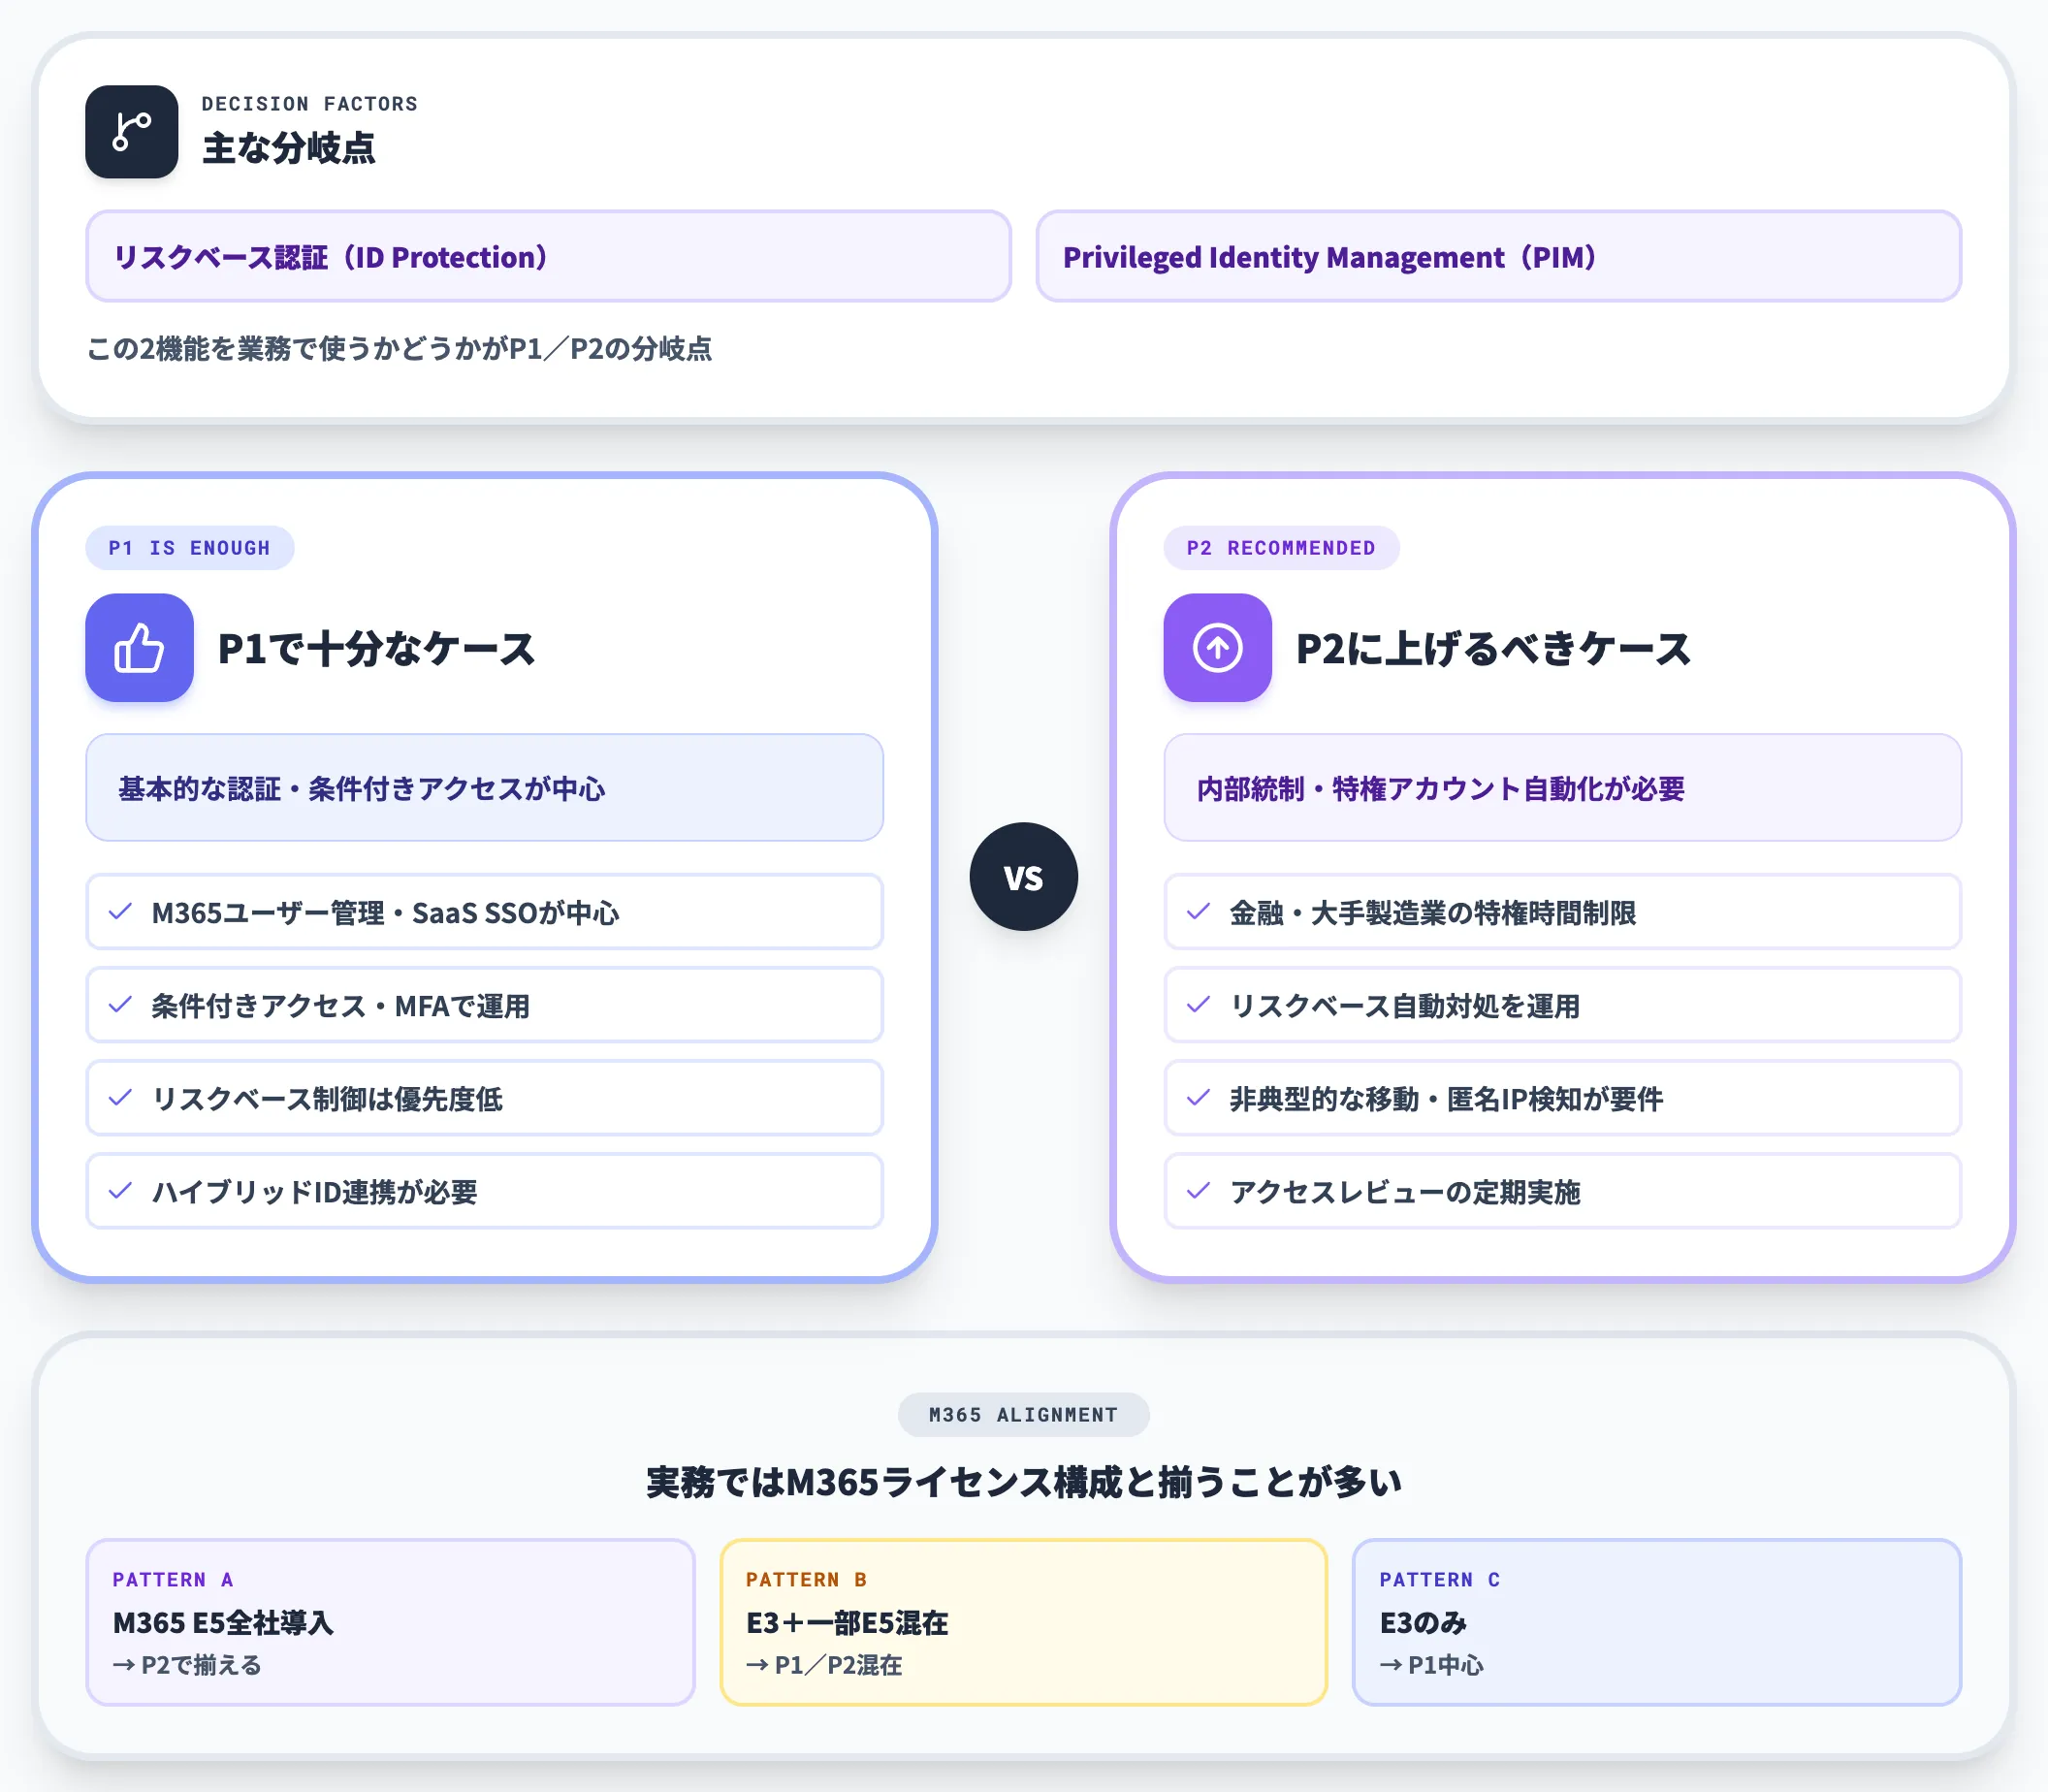Click the heading P1で十分なケース
The height and width of the screenshot is (1792, 2048).
tap(376, 649)
